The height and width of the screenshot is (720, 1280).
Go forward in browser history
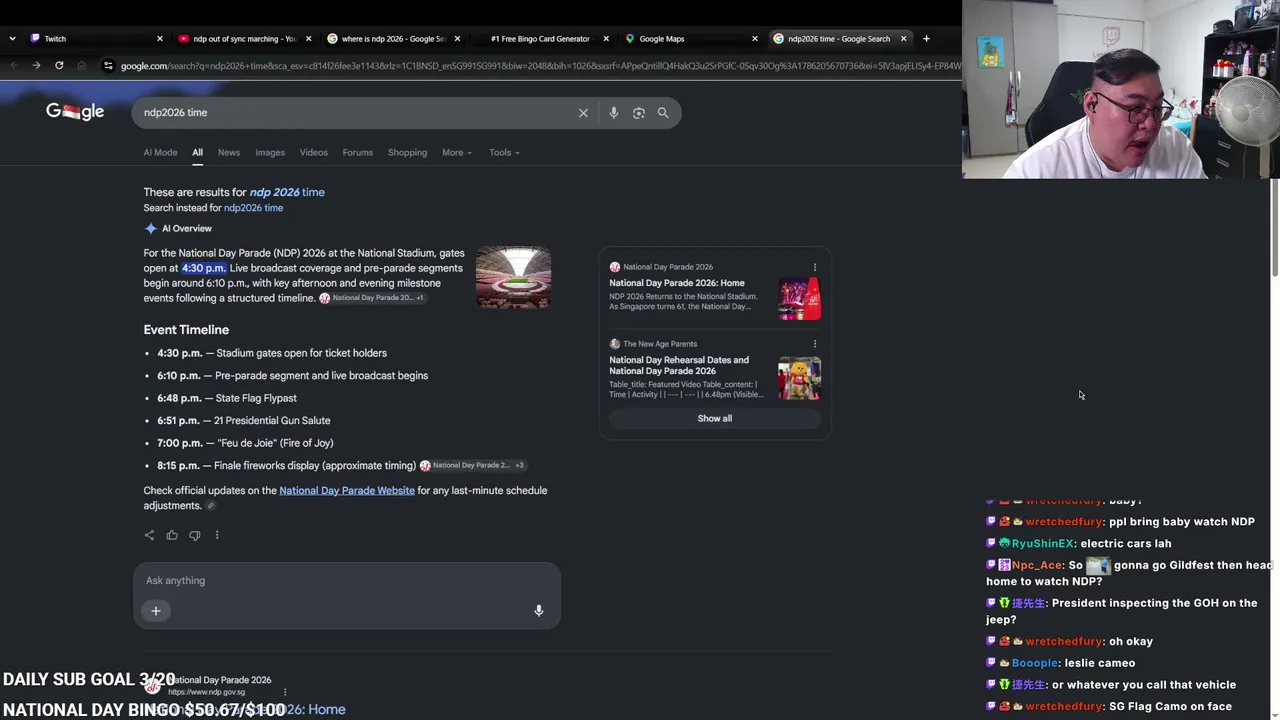36,66
